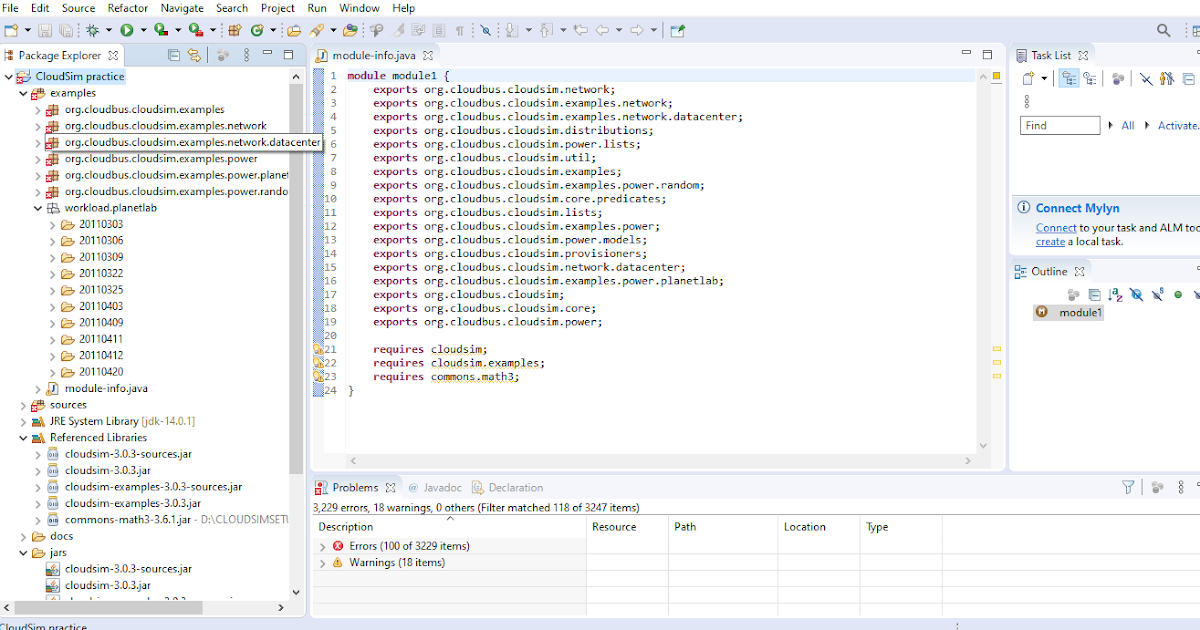
Task: Expand the Referenced Libraries node
Action: coord(22,437)
